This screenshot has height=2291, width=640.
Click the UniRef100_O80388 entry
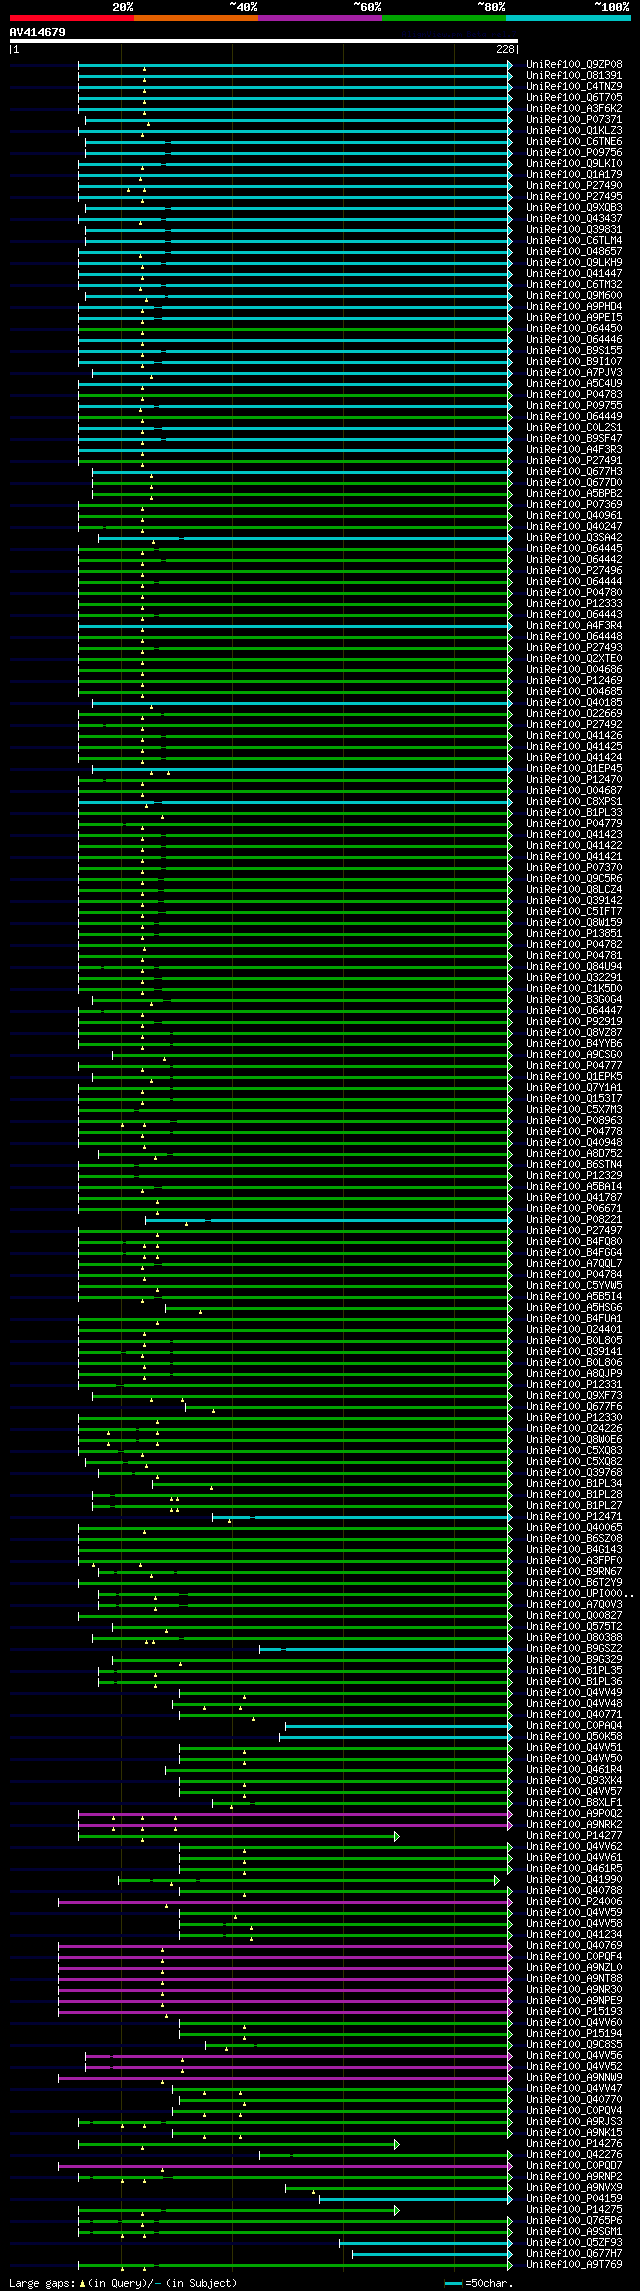574,1638
